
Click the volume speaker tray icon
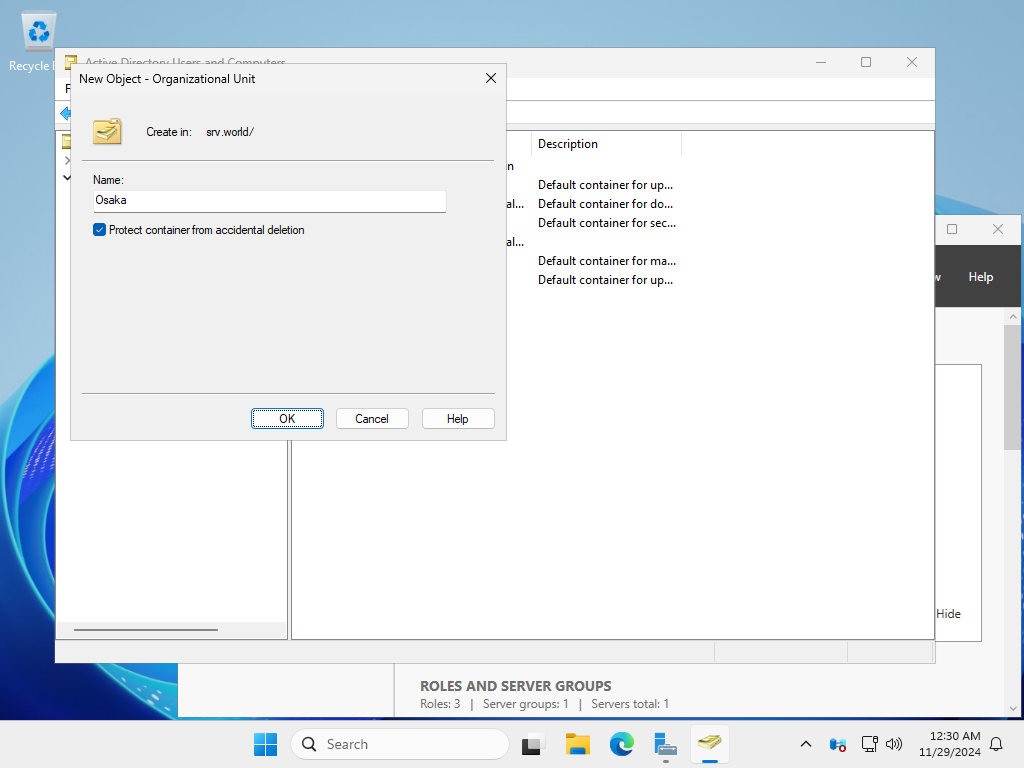894,744
